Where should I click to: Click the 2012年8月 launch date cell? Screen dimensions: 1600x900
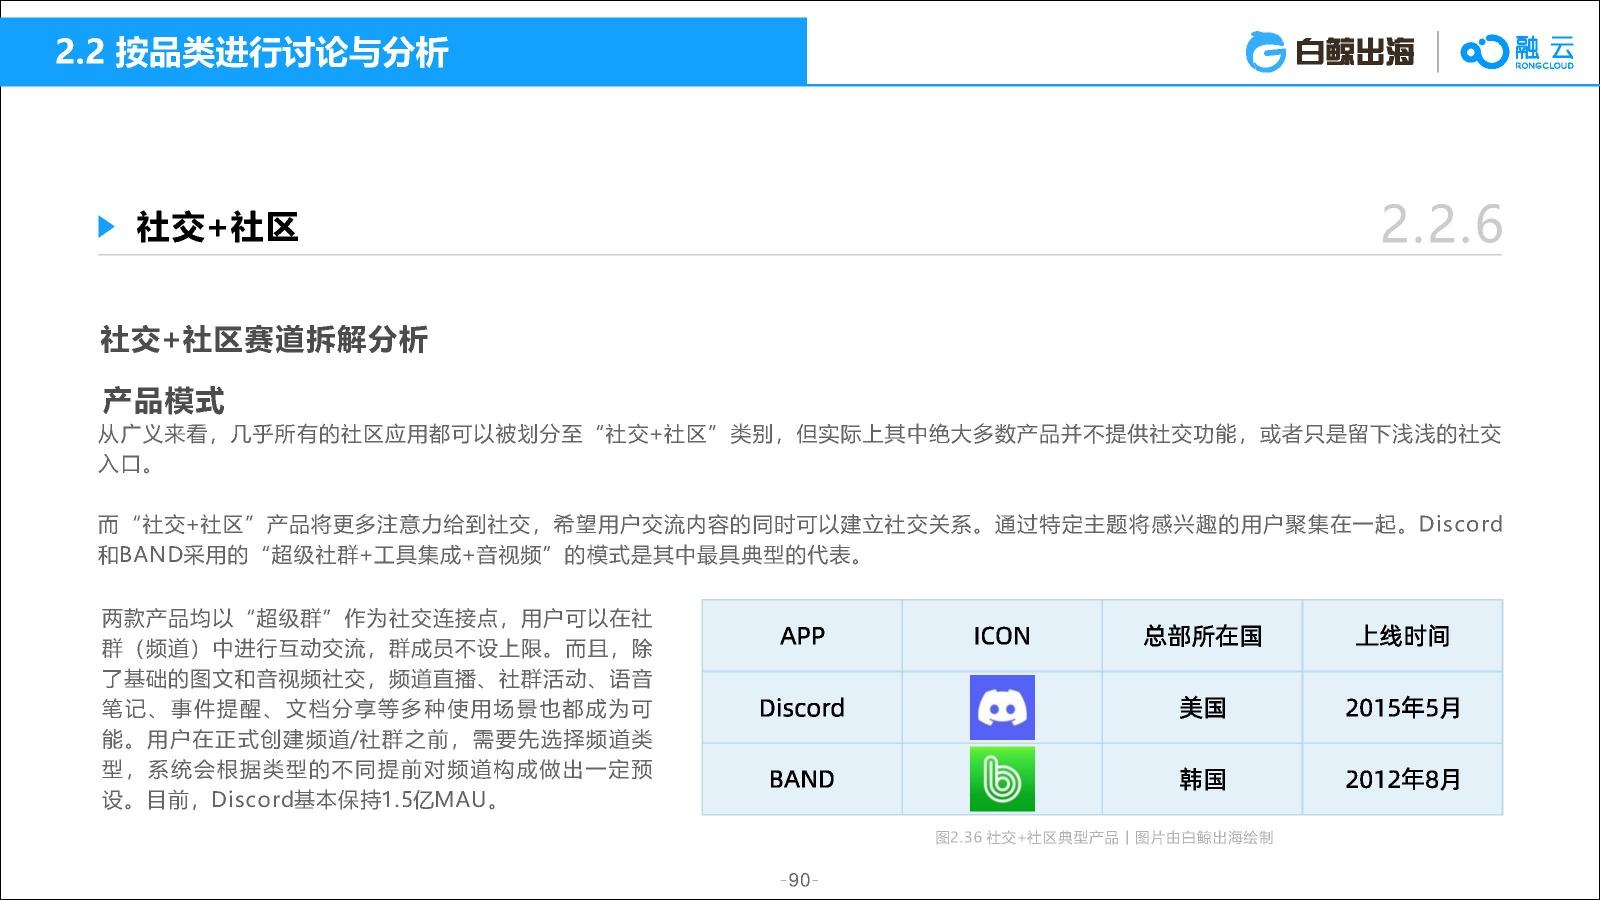coord(1402,779)
